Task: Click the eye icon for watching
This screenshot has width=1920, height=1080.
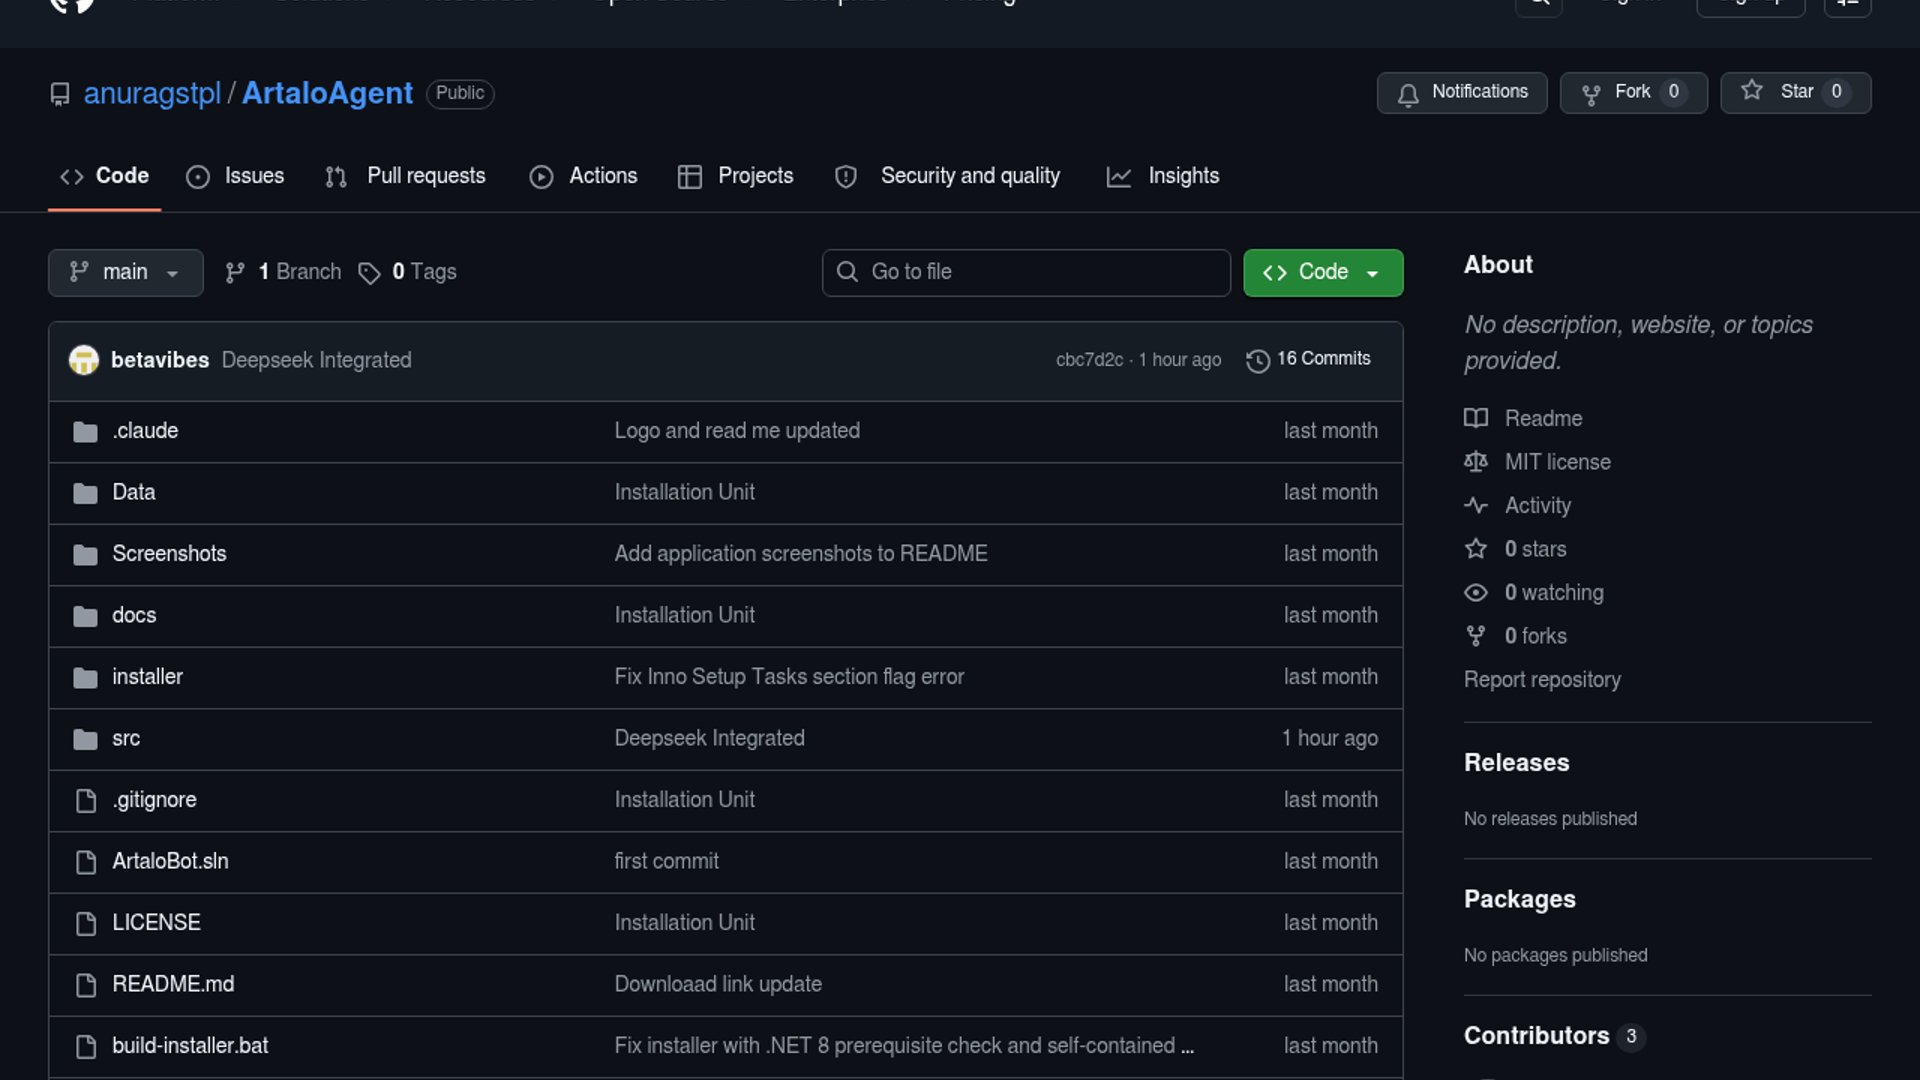Action: point(1476,593)
